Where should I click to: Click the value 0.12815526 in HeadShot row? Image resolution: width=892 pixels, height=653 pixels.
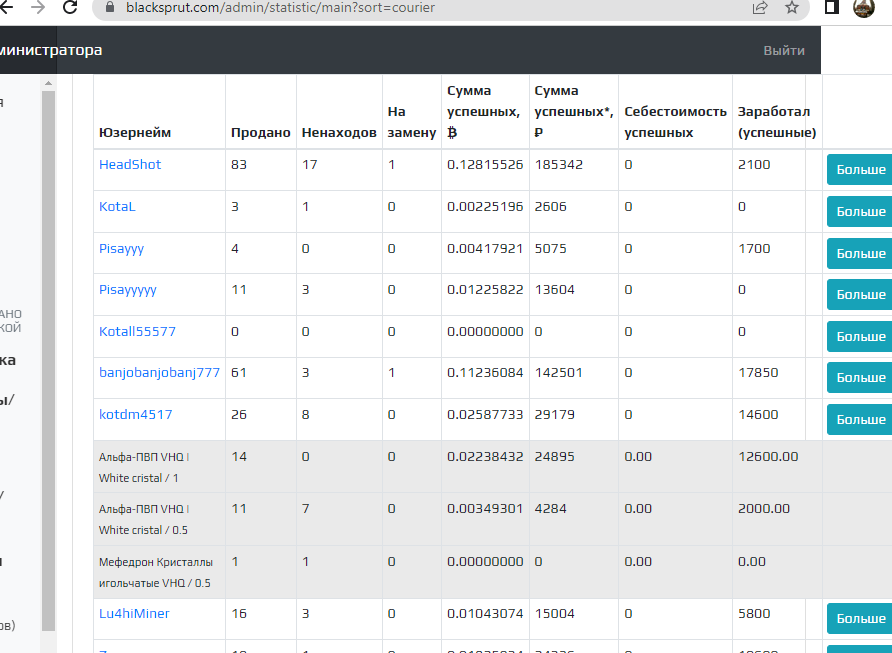[485, 164]
